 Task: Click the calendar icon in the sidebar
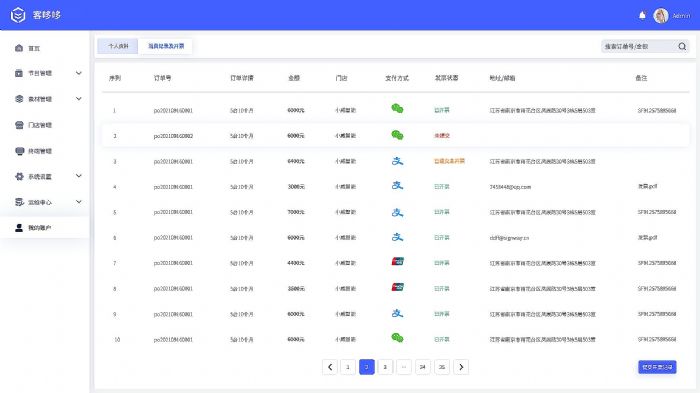click(19, 73)
